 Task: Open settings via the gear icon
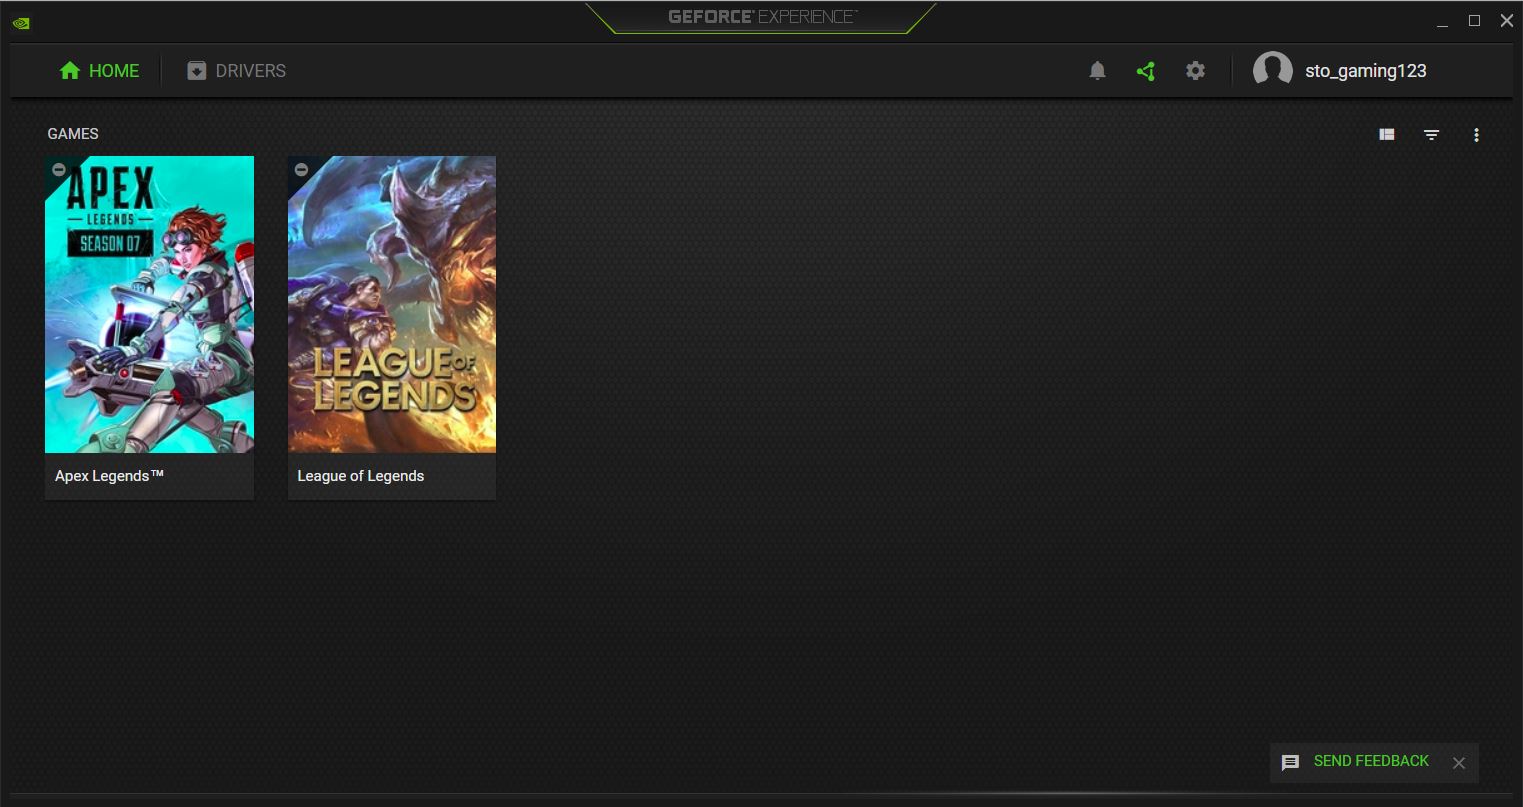(1195, 71)
